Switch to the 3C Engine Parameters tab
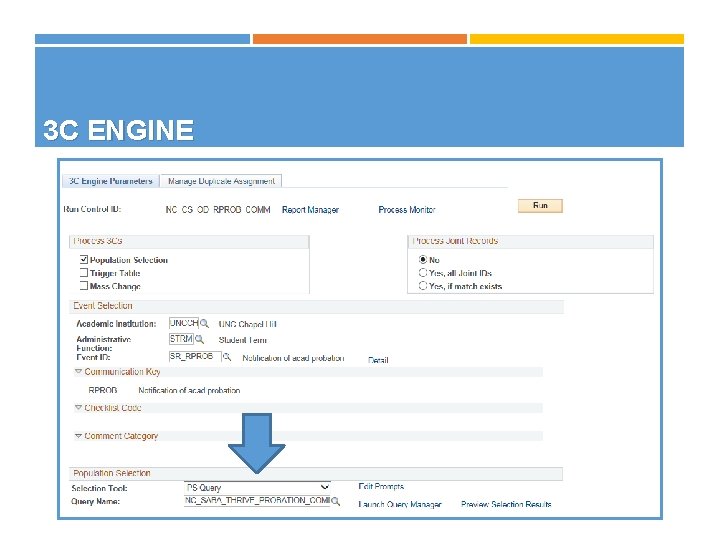The width and height of the screenshot is (720, 540). tap(111, 181)
